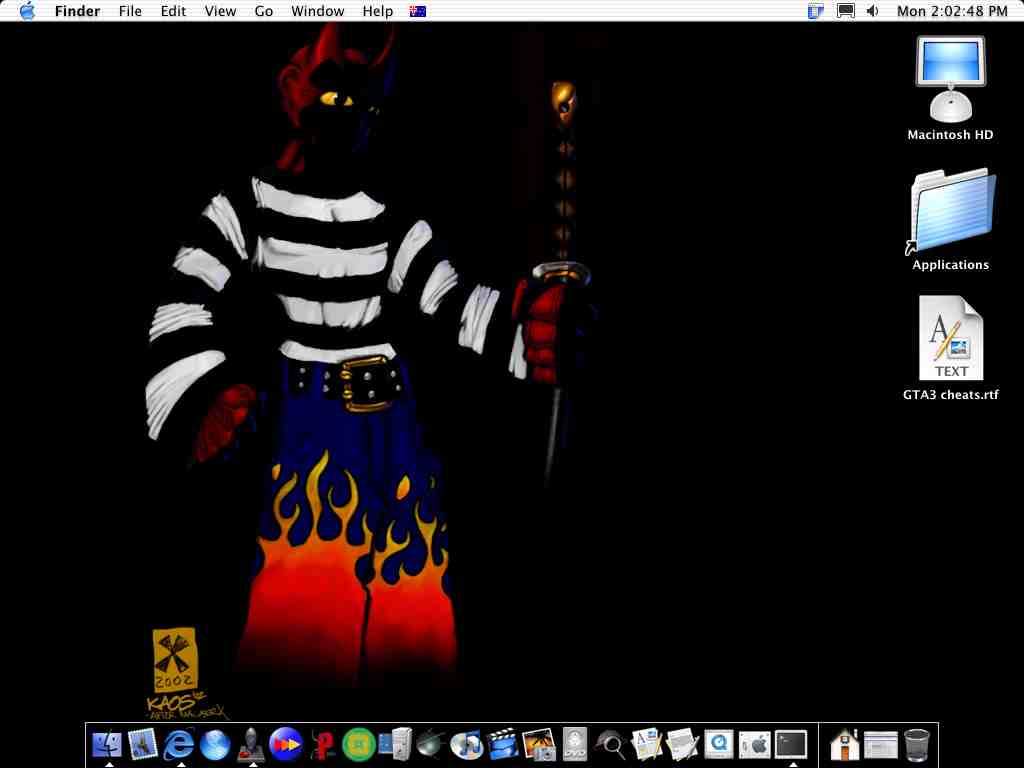
Task: Open the volume control in menu bar
Action: (x=872, y=11)
